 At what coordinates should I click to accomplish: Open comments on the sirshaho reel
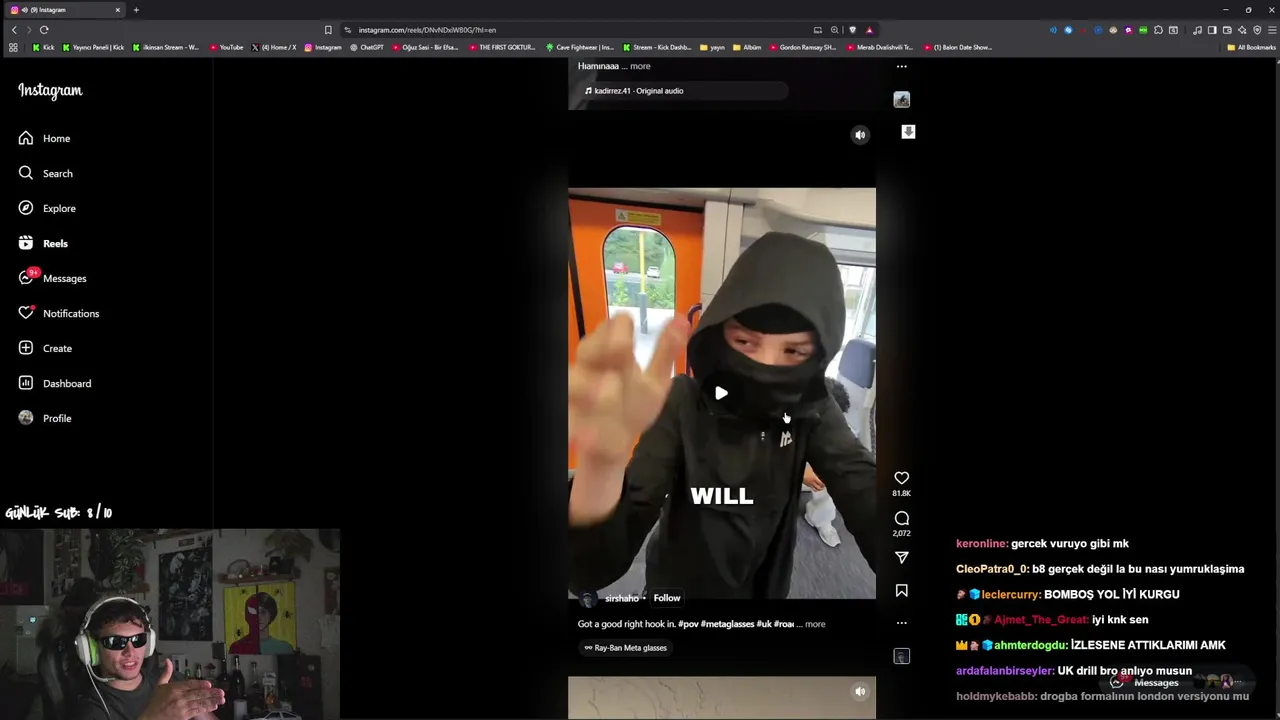point(901,518)
